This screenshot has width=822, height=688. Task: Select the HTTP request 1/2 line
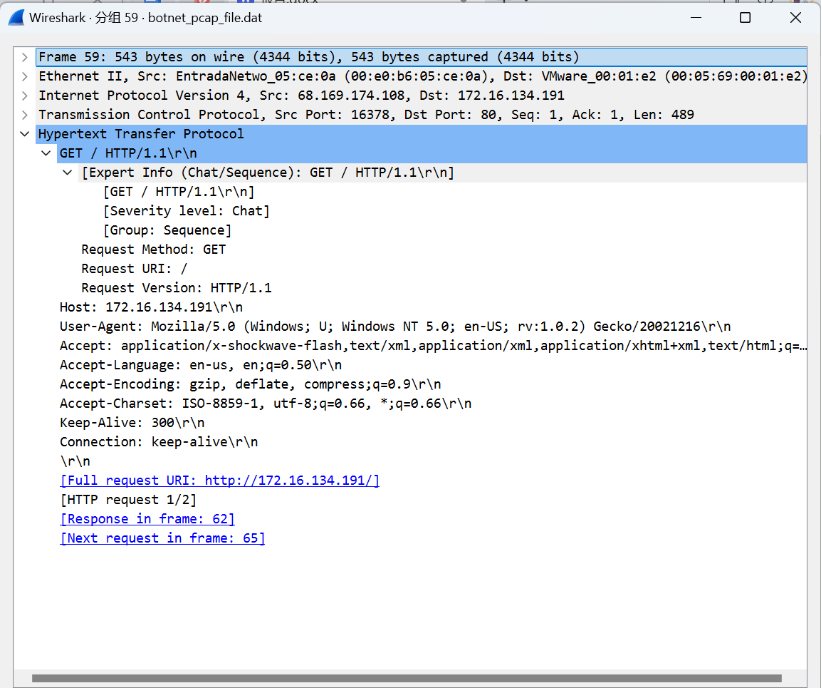pos(128,500)
